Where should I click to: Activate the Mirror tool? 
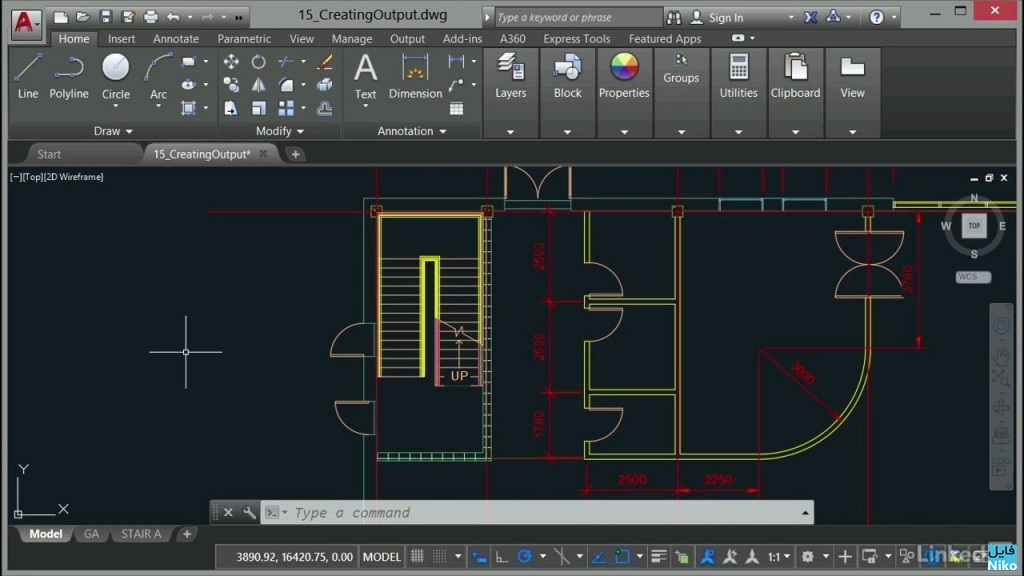pyautogui.click(x=259, y=85)
